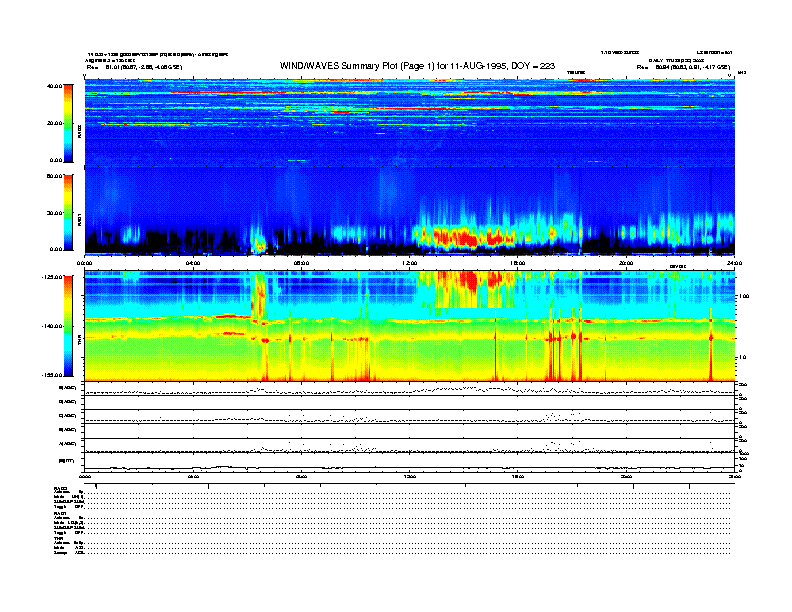Viewport: 792px width, 612px height.
Task: Click the 20:00 tick under RAD1 spectrogram
Action: pyautogui.click(x=626, y=263)
